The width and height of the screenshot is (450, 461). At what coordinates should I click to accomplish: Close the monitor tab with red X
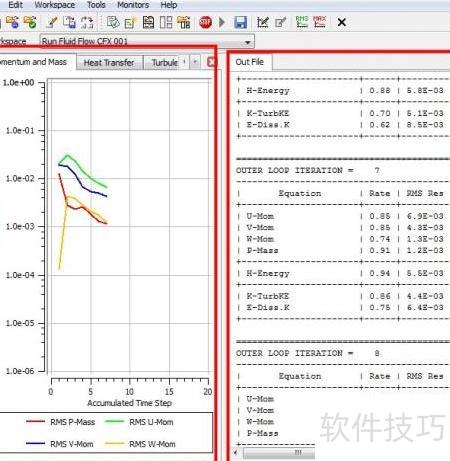211,62
